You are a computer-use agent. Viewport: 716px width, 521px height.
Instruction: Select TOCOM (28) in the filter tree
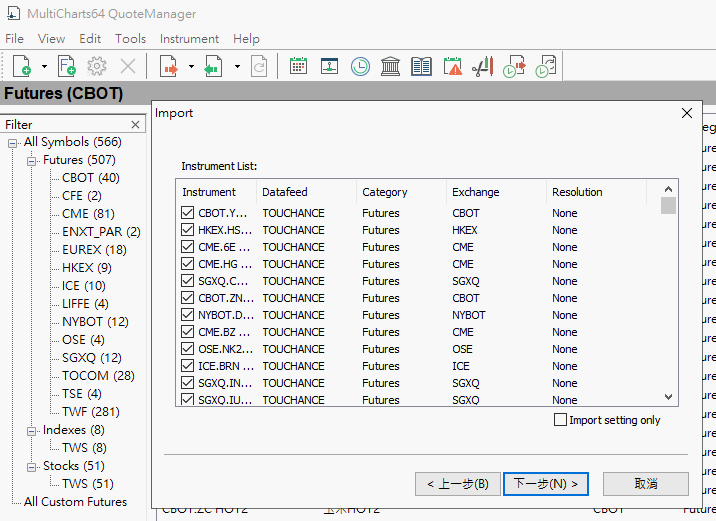[x=98, y=375]
